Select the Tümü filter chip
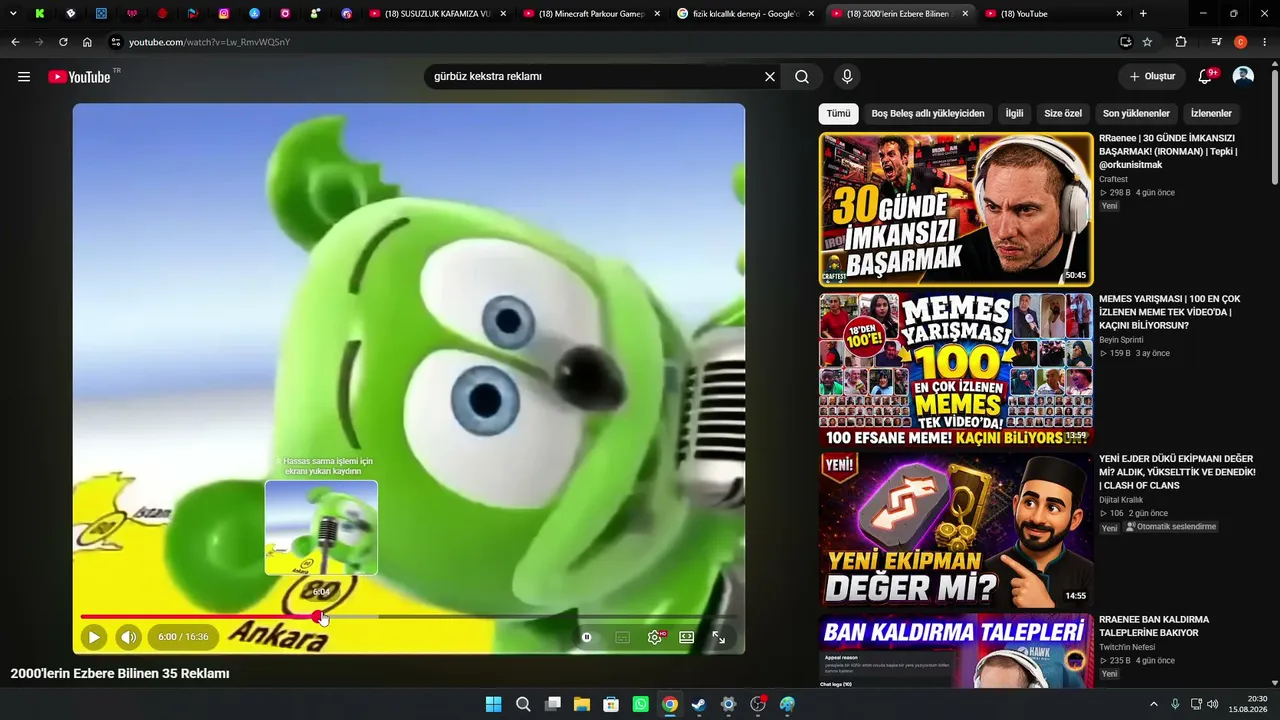Screen dimensions: 1280x720 click(x=838, y=114)
